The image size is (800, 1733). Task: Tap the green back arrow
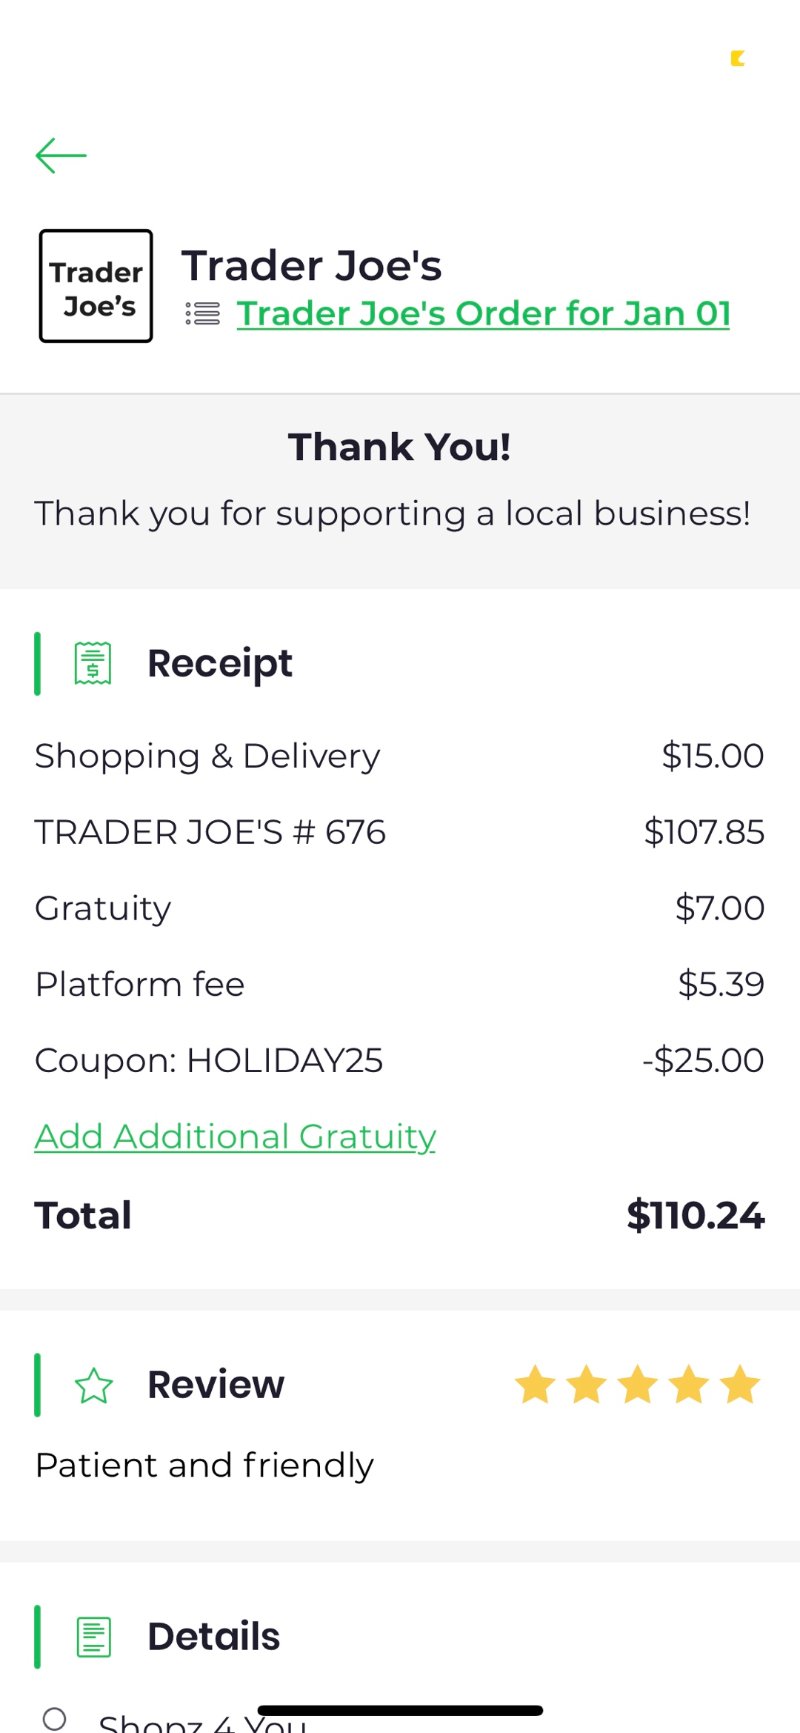click(x=61, y=155)
